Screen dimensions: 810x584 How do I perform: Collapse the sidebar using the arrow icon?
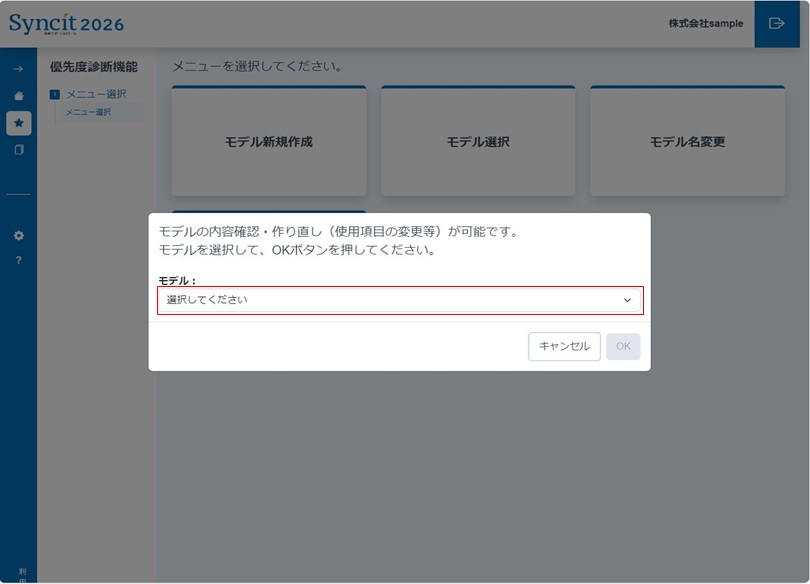16,71
